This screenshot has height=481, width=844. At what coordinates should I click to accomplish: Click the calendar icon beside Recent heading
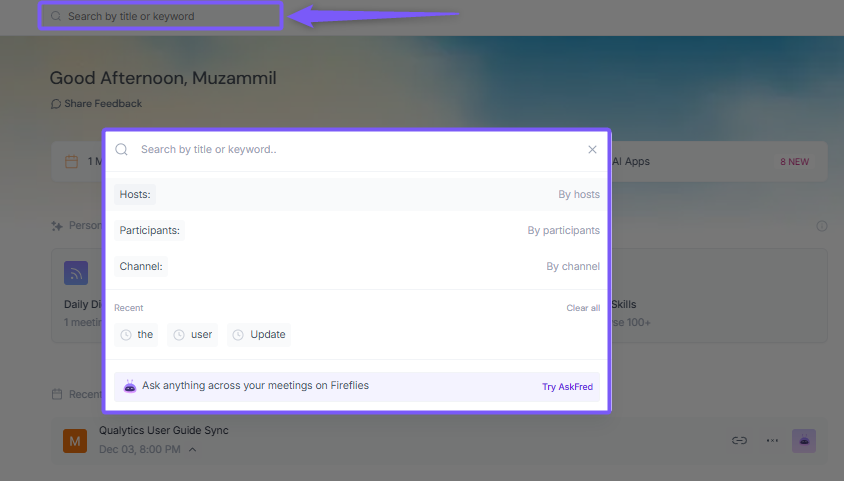click(57, 394)
